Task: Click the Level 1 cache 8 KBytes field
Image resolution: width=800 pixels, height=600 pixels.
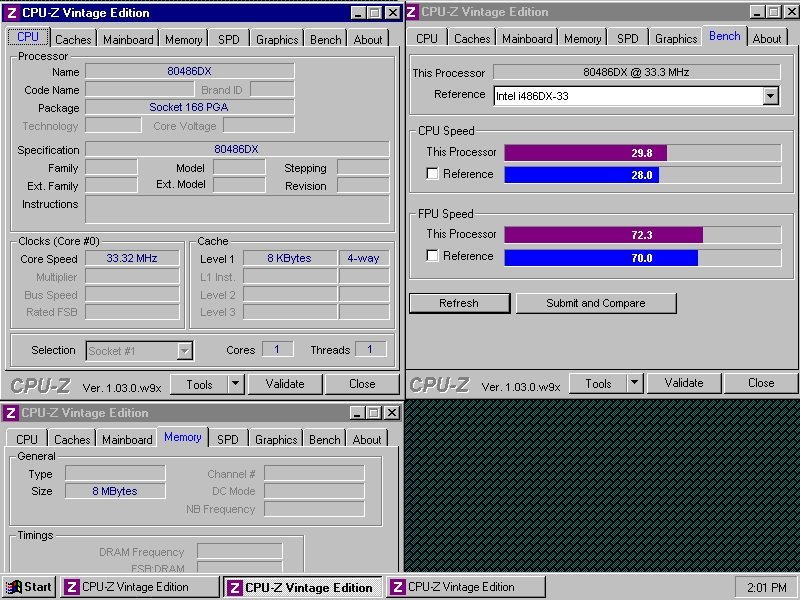Action: (290, 258)
